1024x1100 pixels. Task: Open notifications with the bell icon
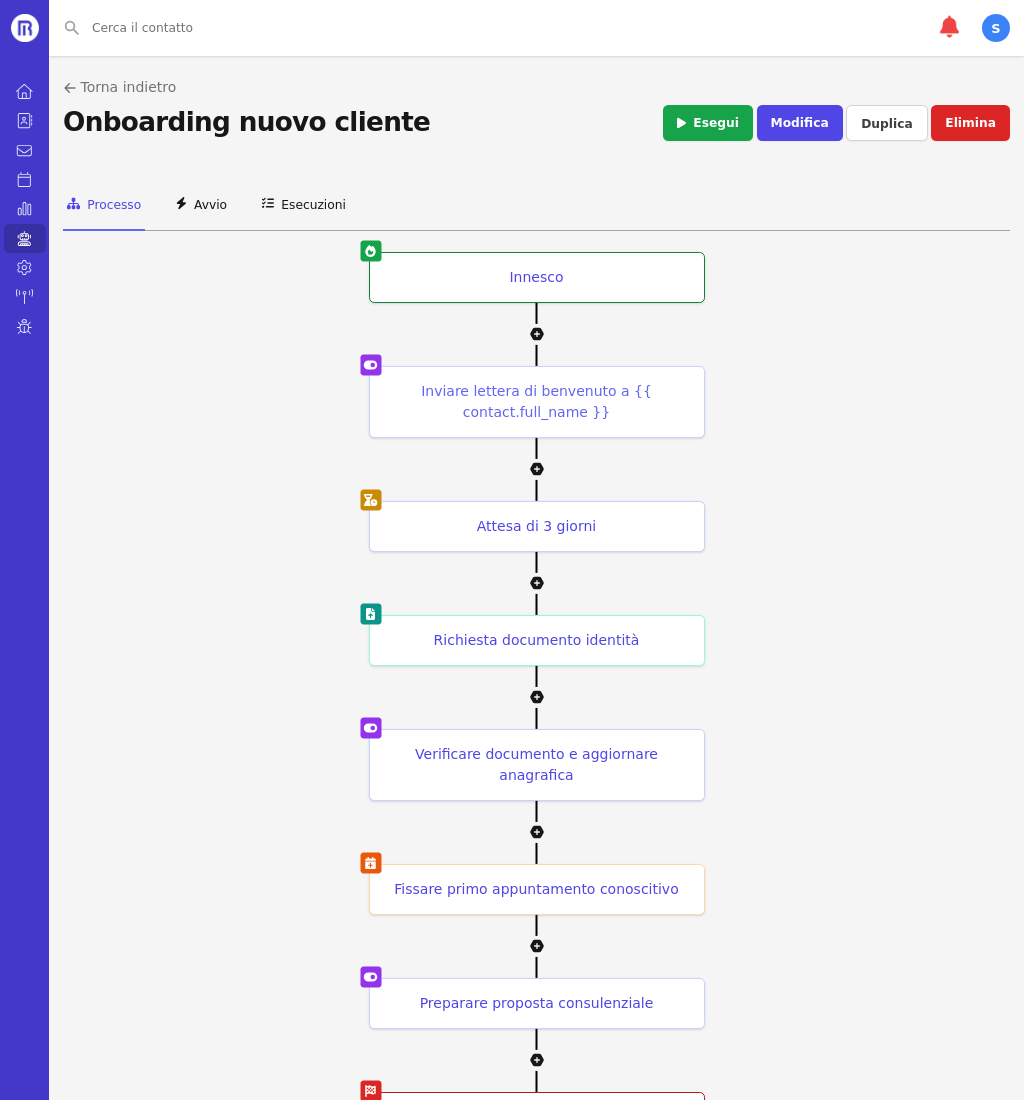pos(948,27)
